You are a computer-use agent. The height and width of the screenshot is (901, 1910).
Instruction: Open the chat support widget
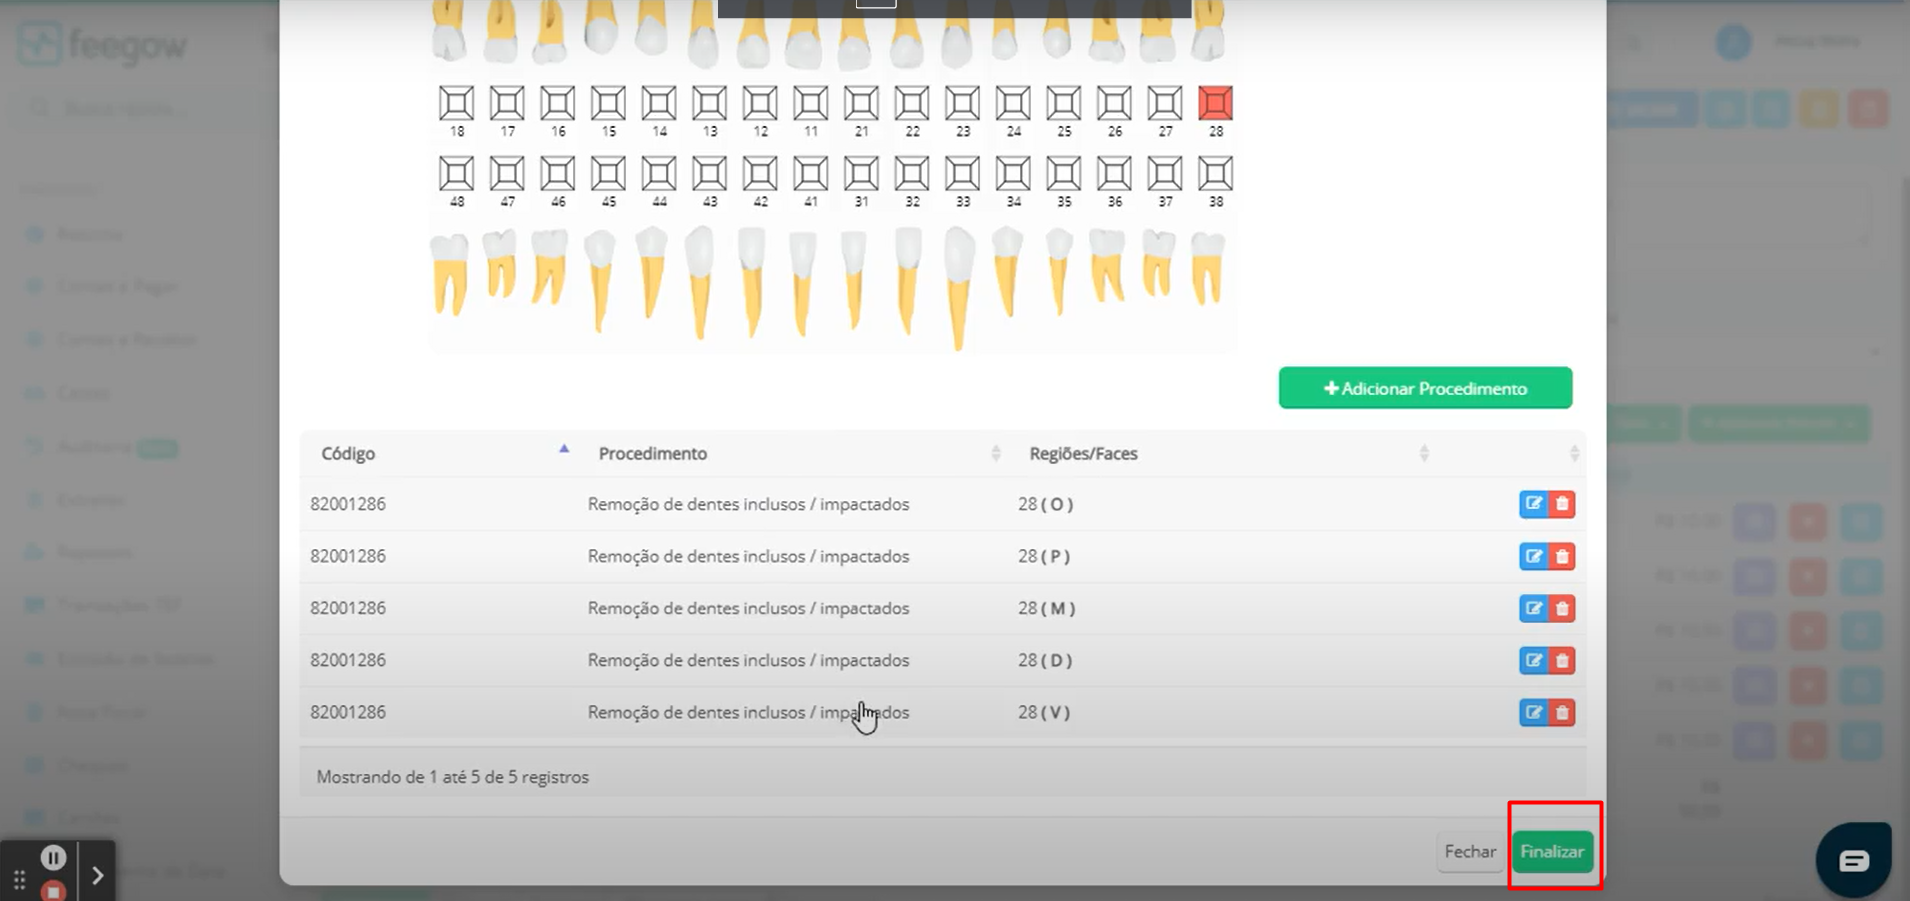click(1853, 860)
